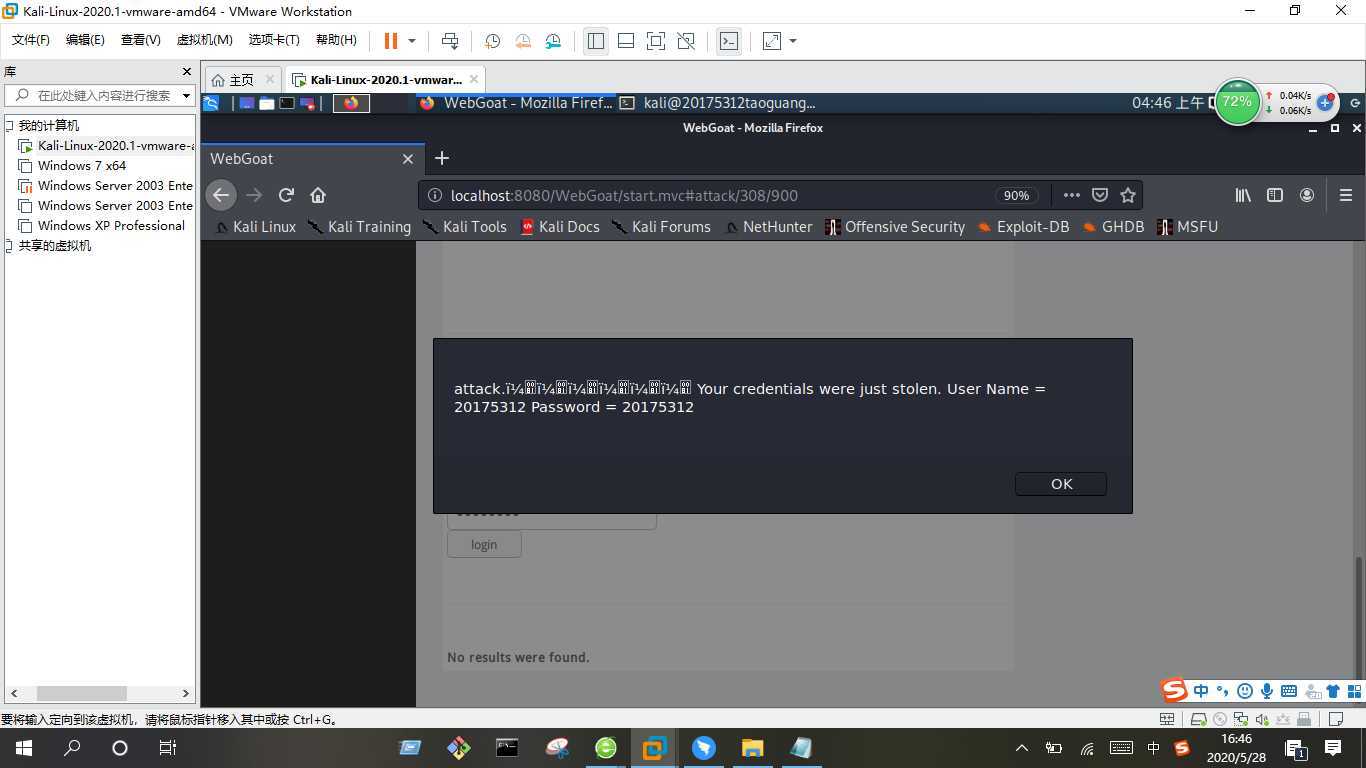Toggle the thumbnail bar view
This screenshot has width=1366, height=768.
pyautogui.click(x=626, y=41)
